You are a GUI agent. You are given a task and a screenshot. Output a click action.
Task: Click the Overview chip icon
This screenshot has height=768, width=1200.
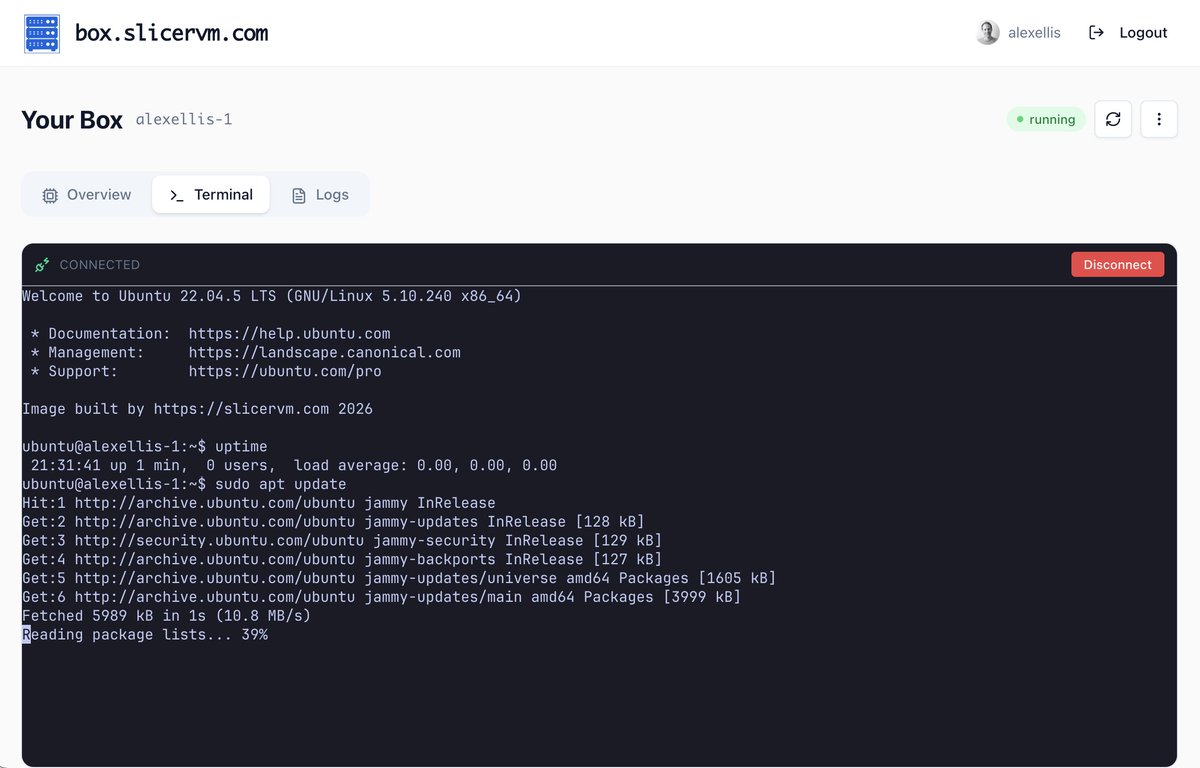[x=50, y=196]
